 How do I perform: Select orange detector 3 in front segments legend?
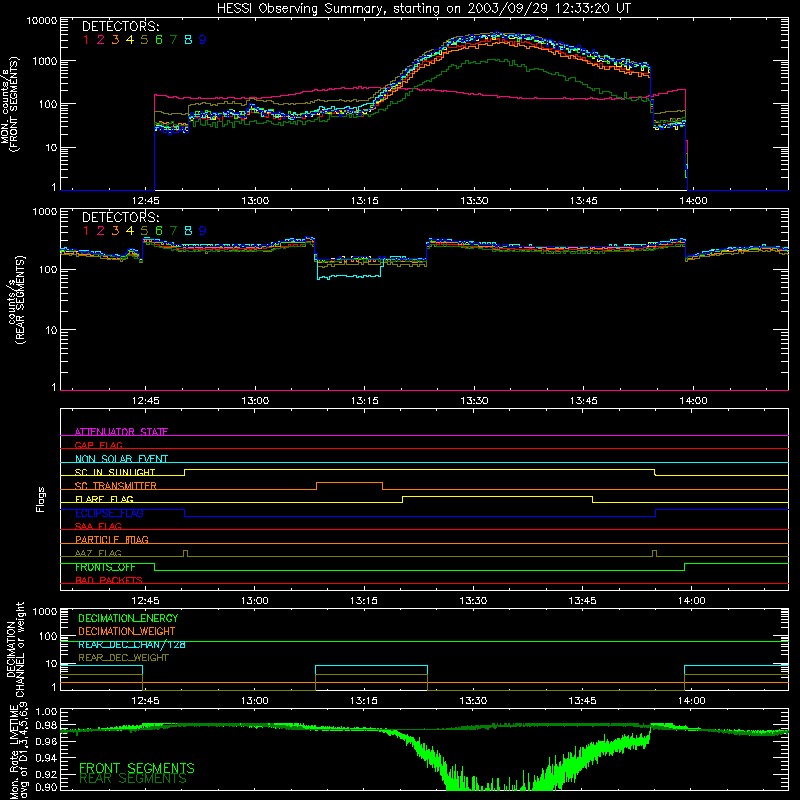coord(115,40)
